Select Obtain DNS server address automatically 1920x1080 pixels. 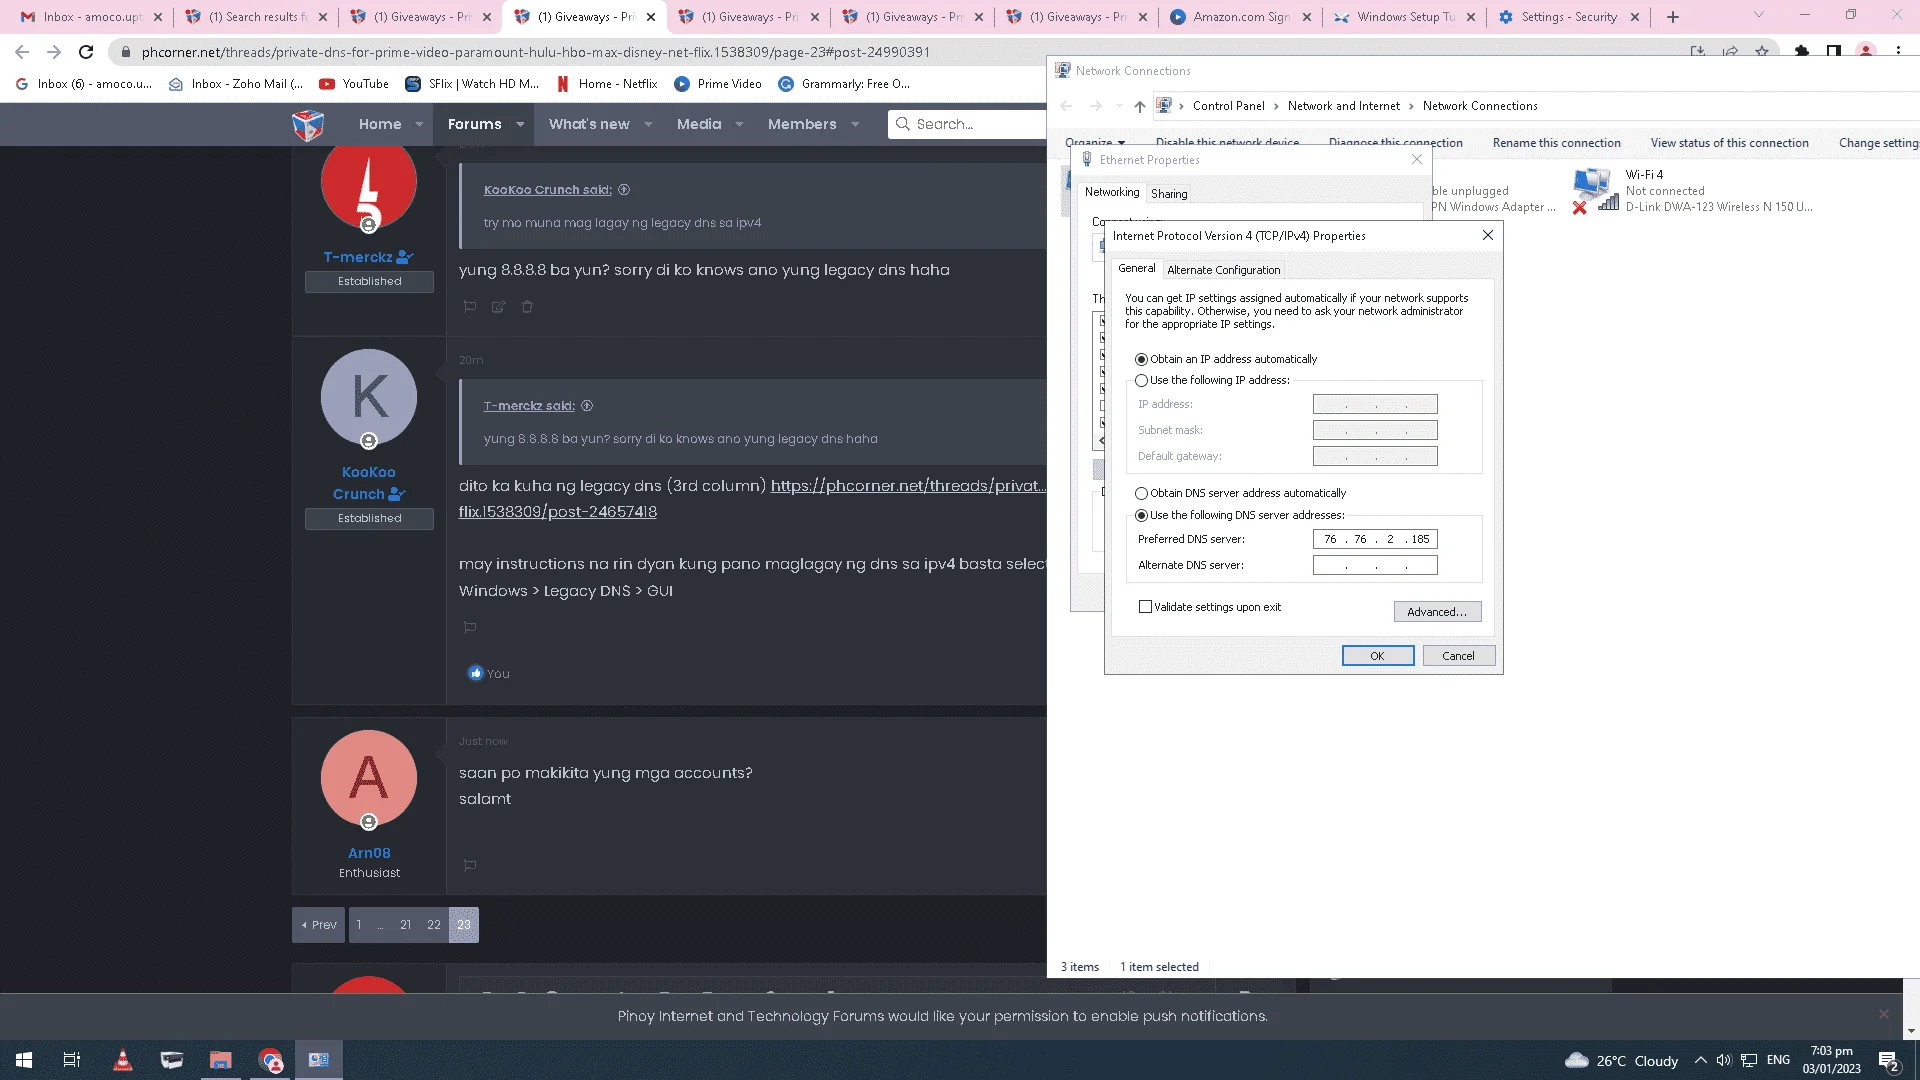(x=1141, y=493)
